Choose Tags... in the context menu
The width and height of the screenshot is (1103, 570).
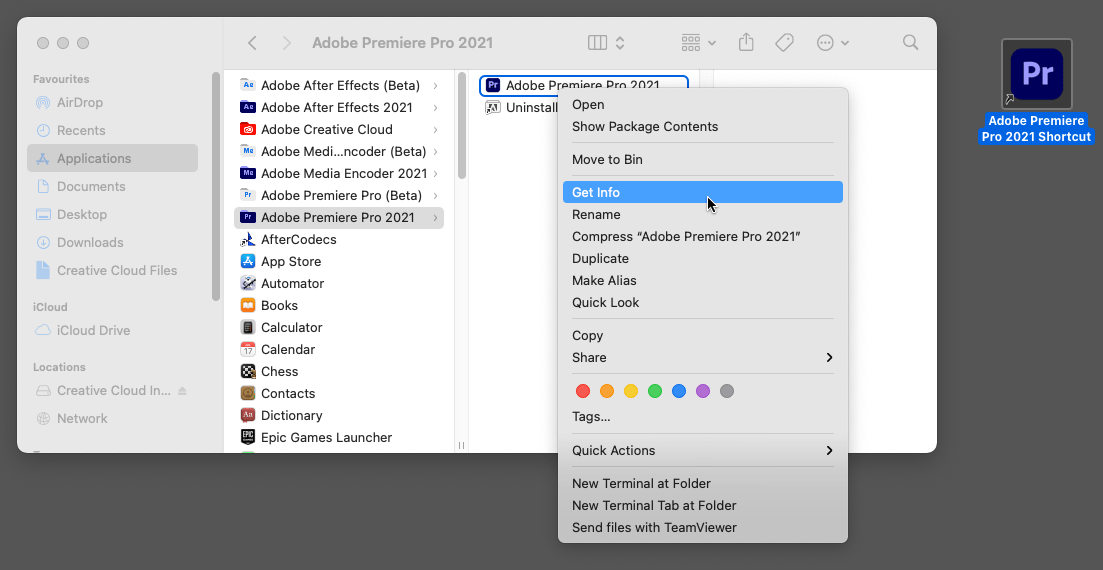coord(703,417)
